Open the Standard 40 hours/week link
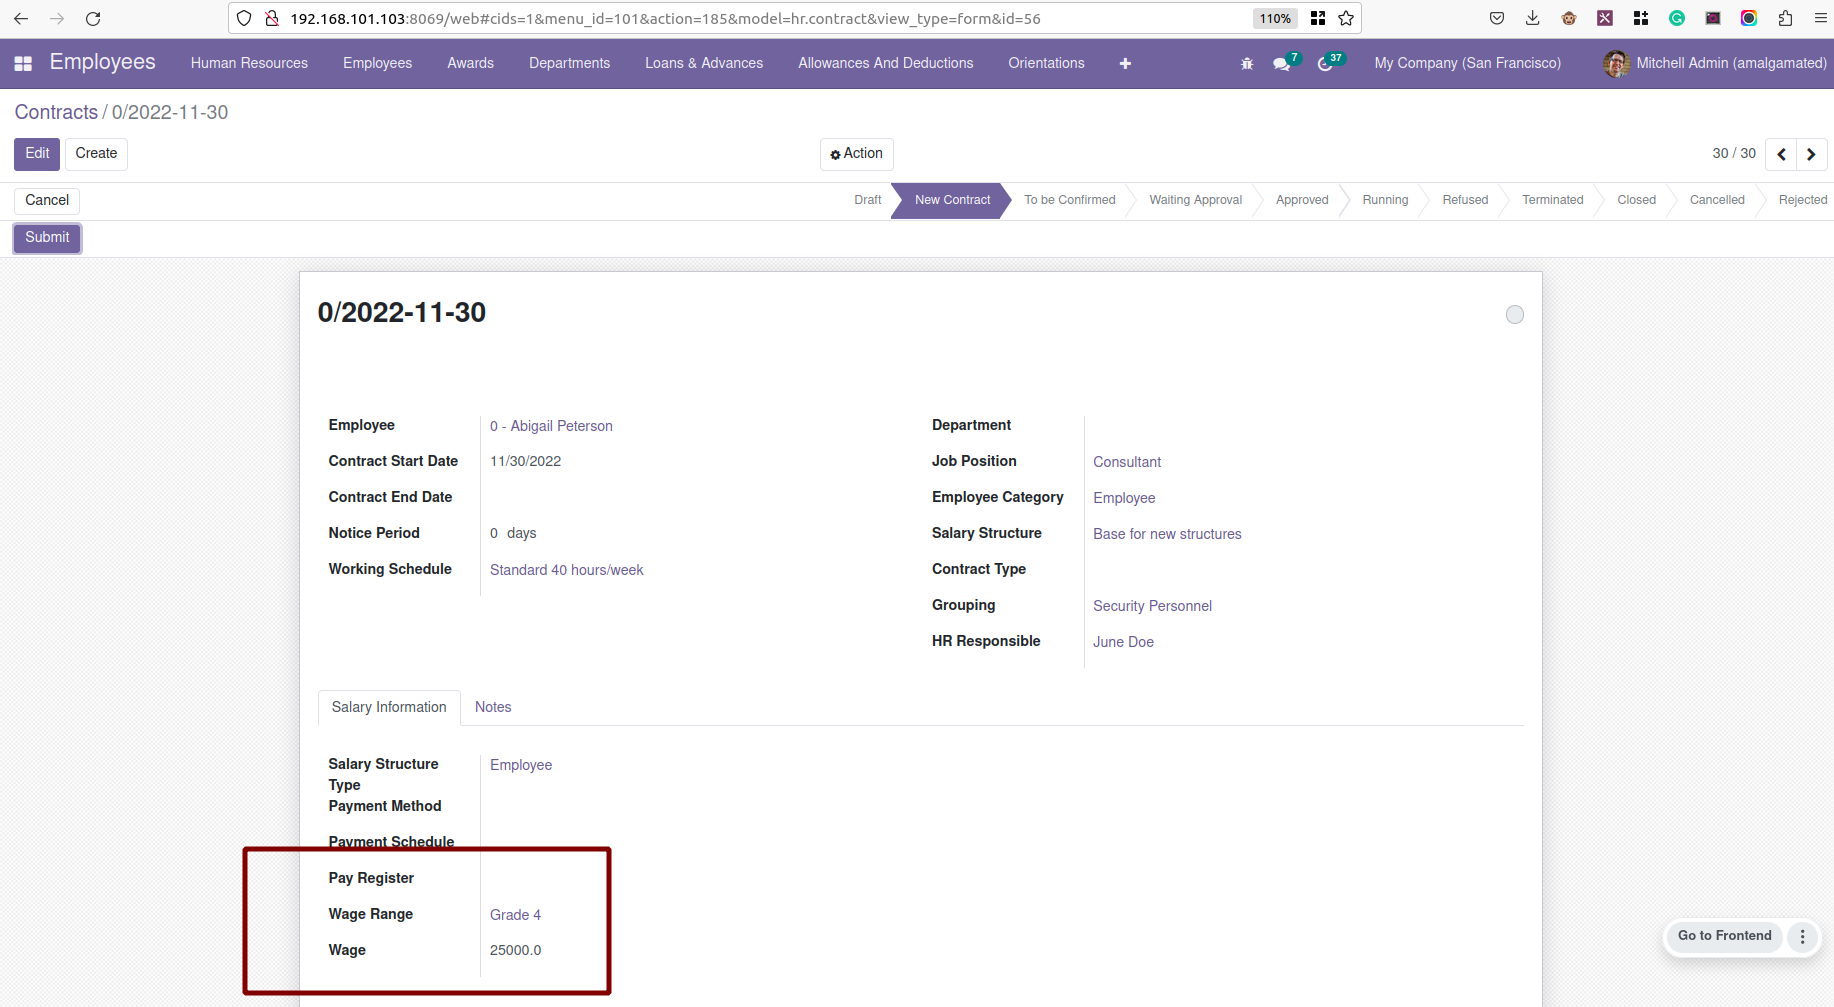This screenshot has height=1007, width=1834. (566, 570)
